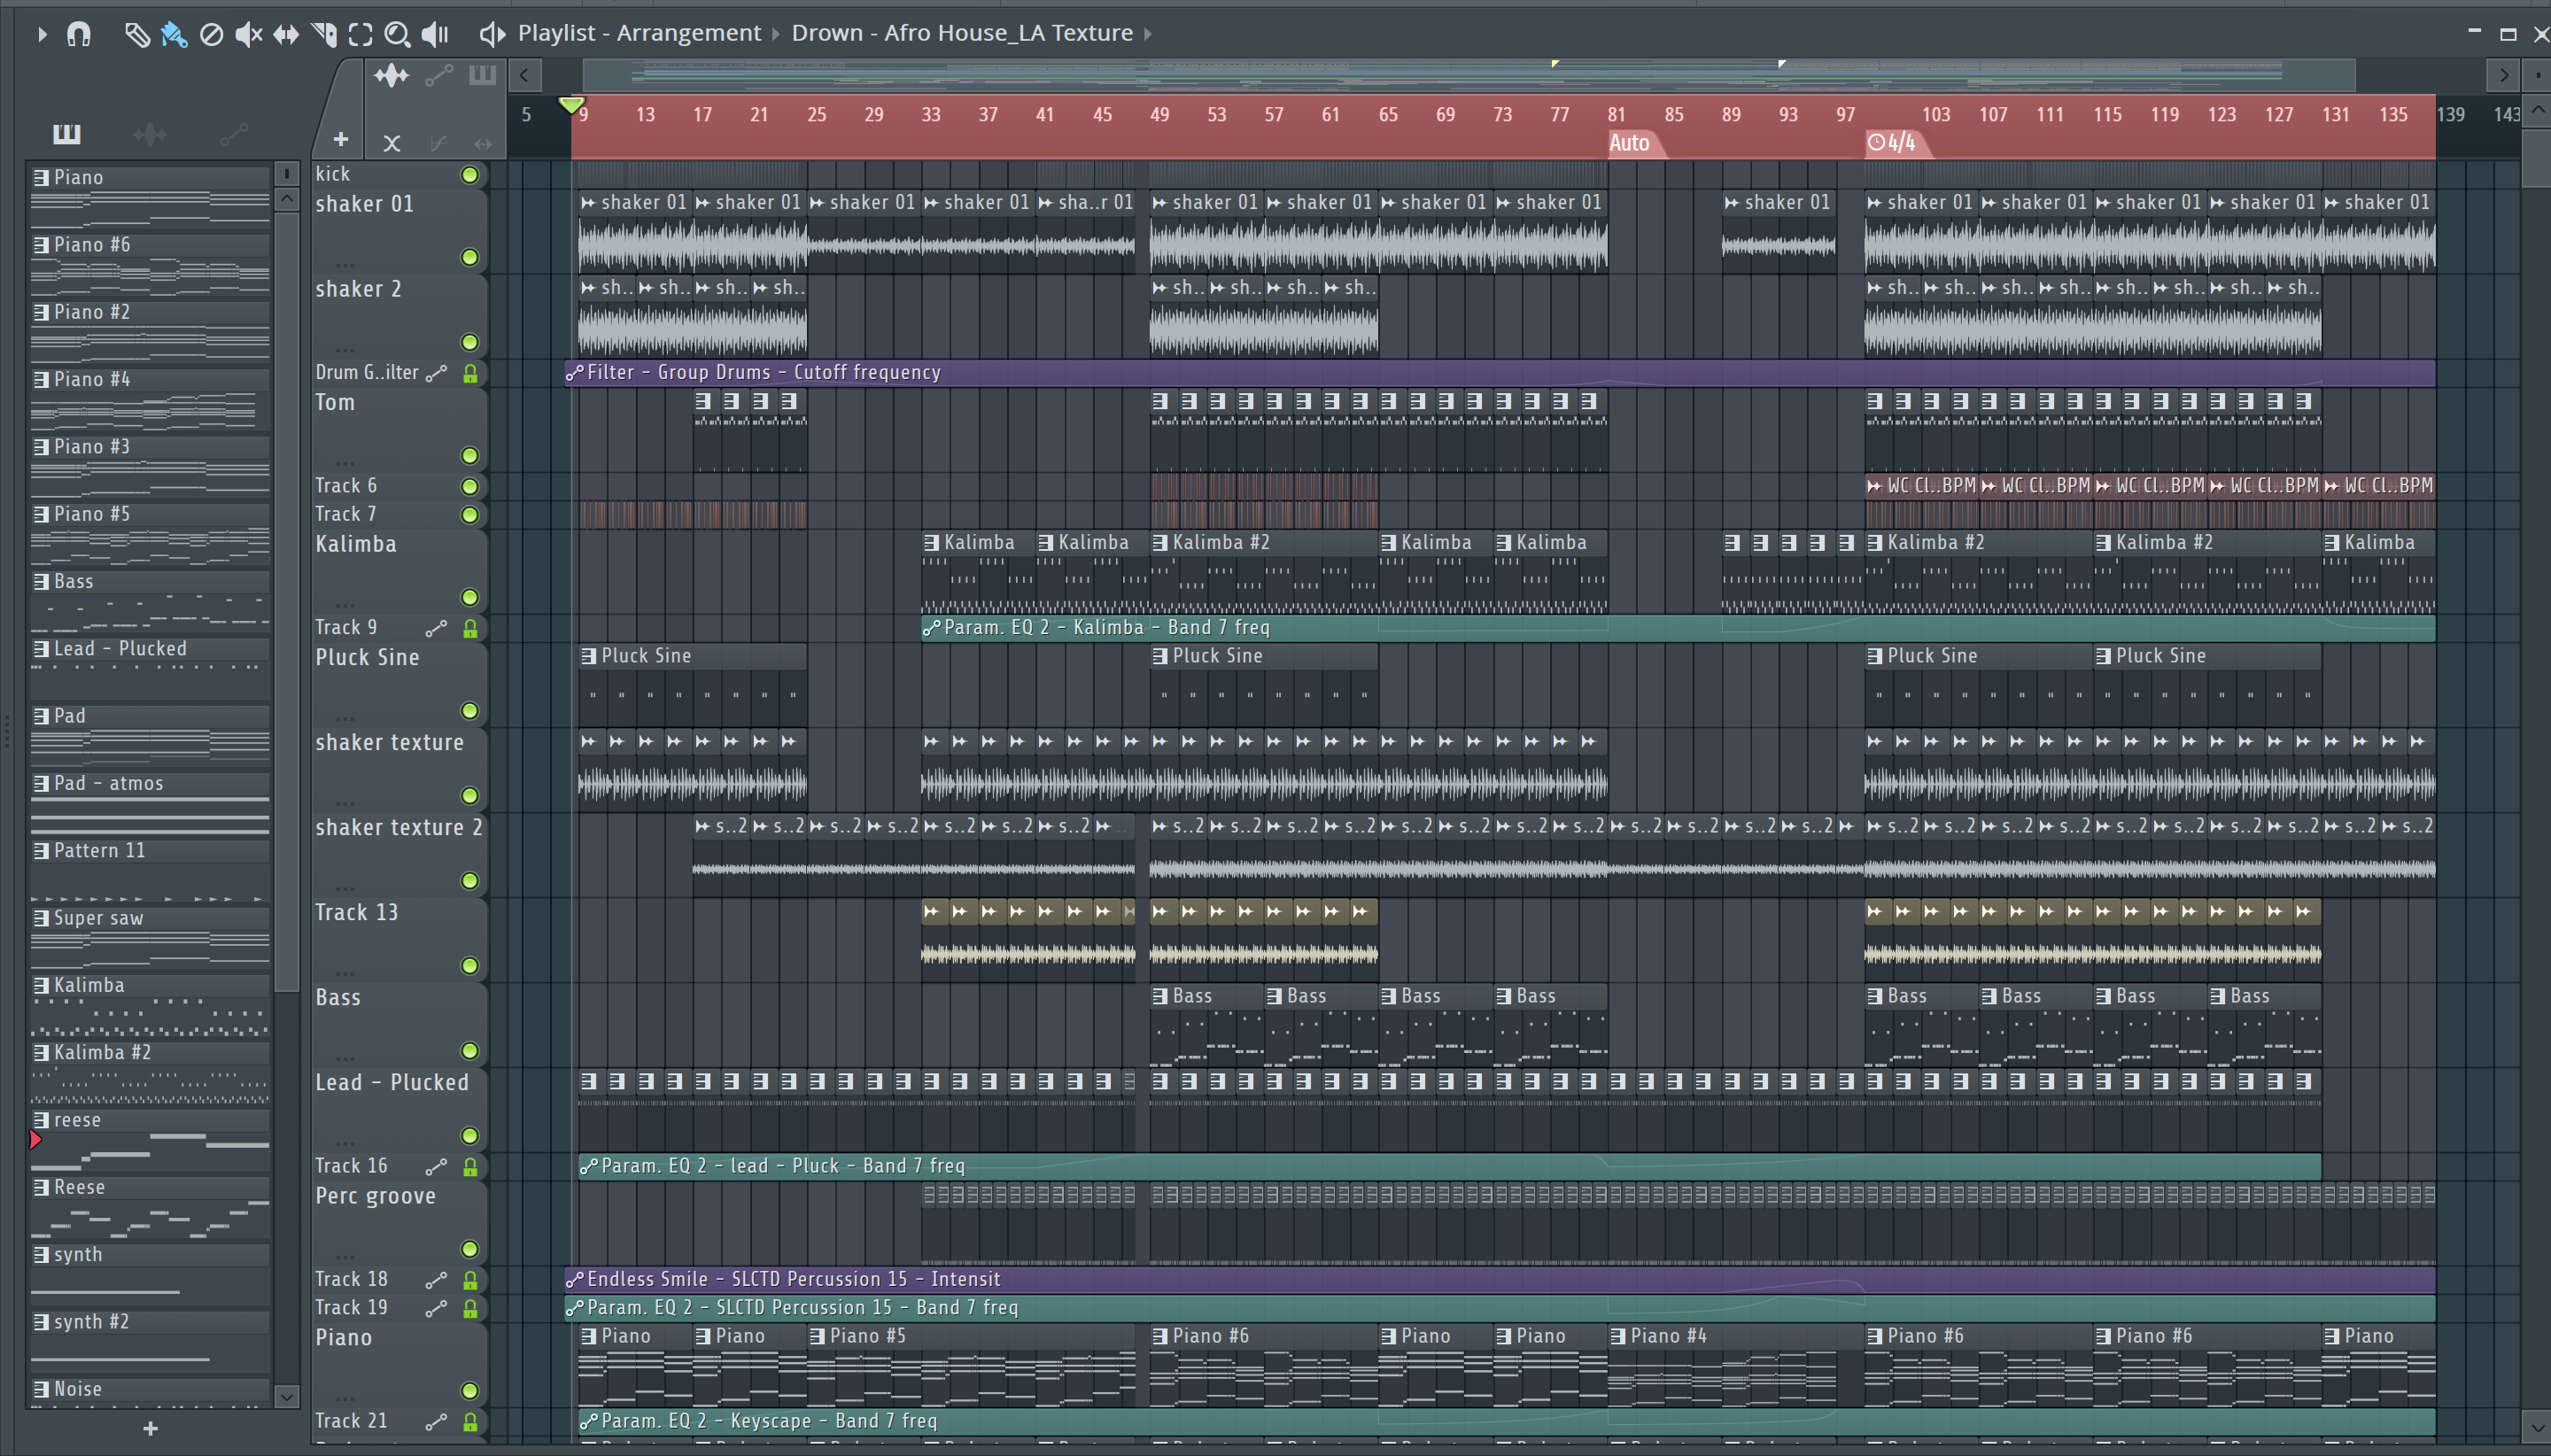
Task: Add a new track with plus button
Action: [340, 140]
